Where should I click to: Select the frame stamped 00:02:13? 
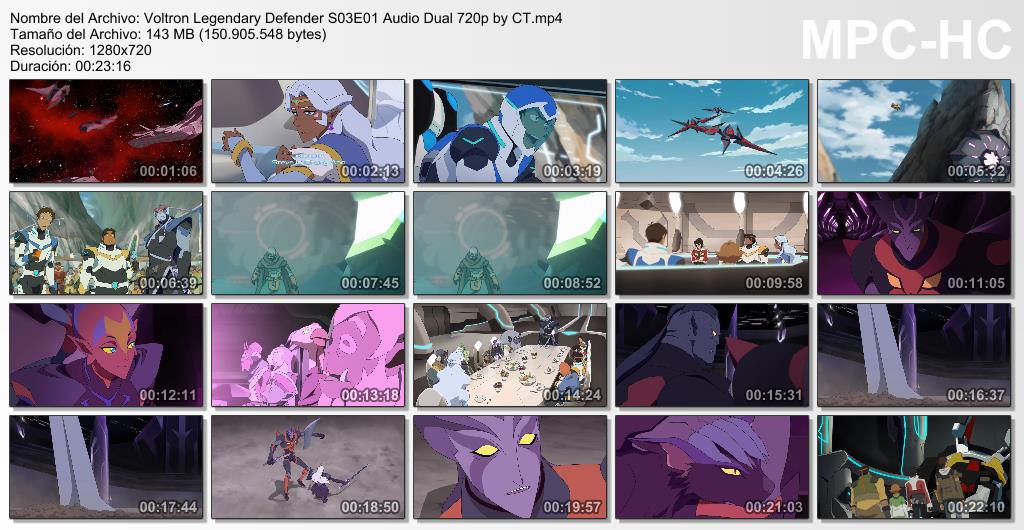[x=308, y=131]
